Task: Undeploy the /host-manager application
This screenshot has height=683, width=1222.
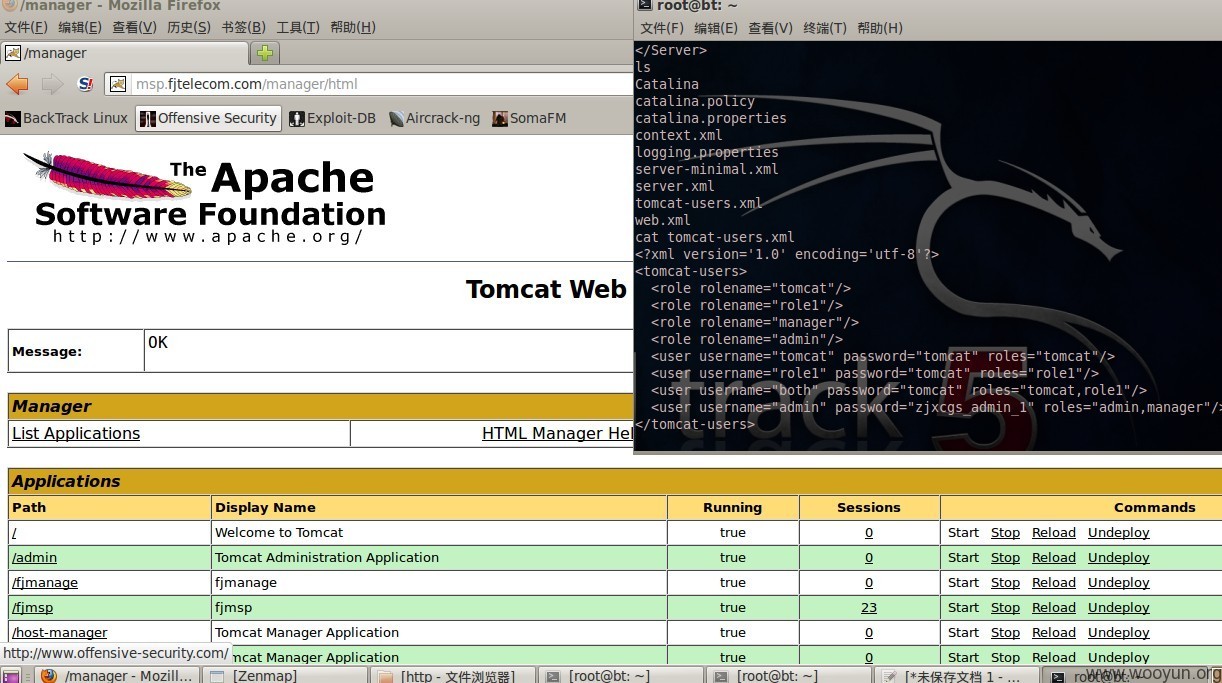Action: (x=1119, y=633)
